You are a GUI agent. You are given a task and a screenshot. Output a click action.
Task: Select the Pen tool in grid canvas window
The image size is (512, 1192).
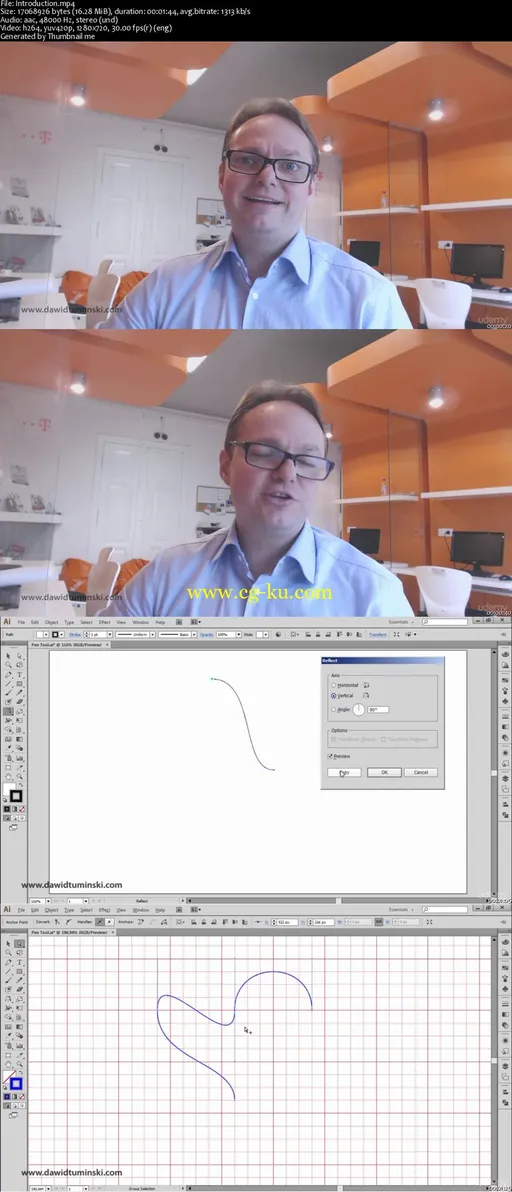pyautogui.click(x=8, y=962)
